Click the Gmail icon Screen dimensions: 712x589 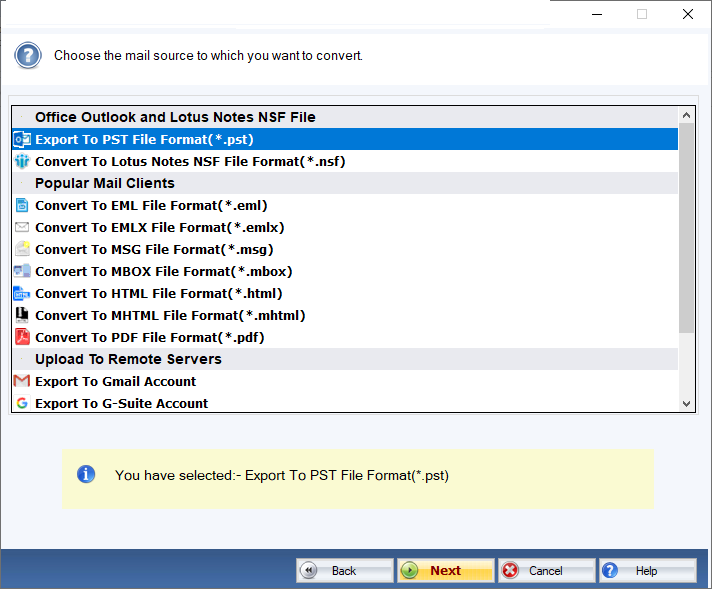point(22,381)
